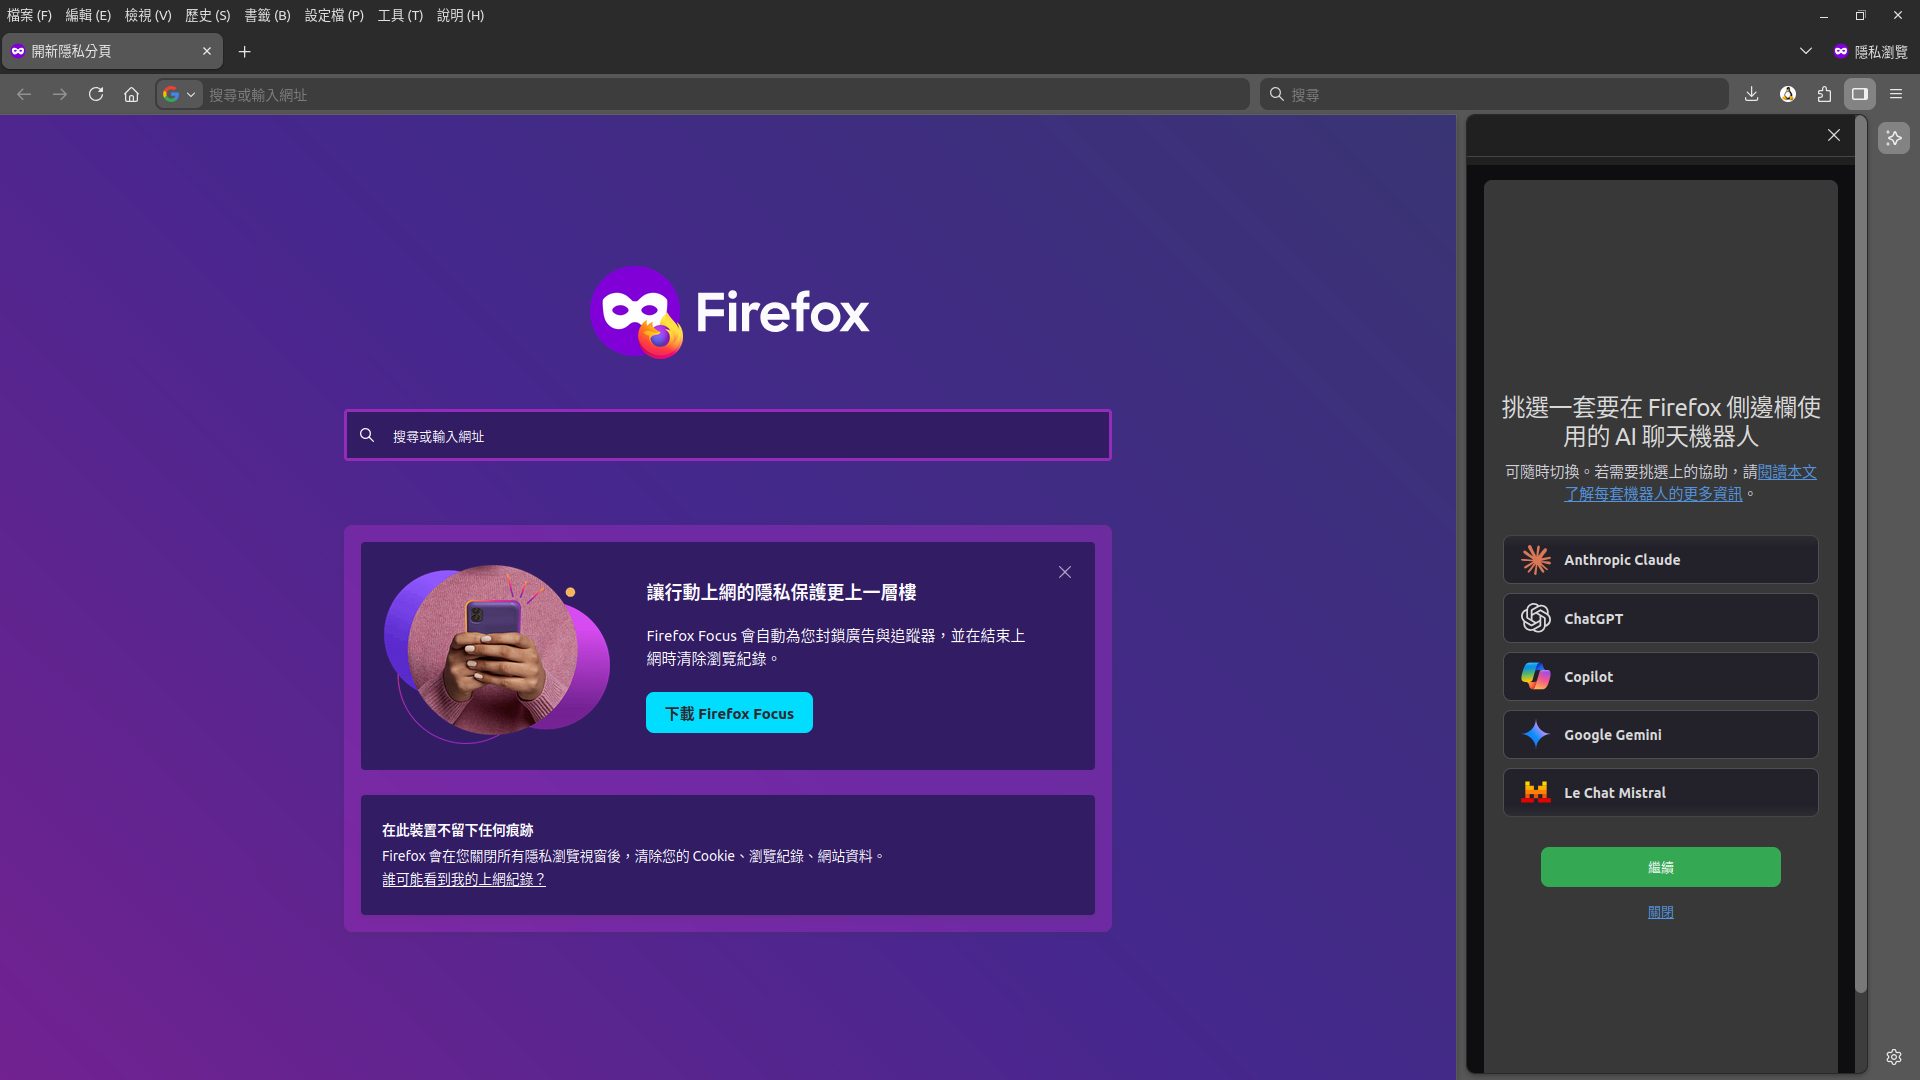Choose Copilot chatbot
Viewport: 1920px width, 1080px height.
click(x=1660, y=676)
